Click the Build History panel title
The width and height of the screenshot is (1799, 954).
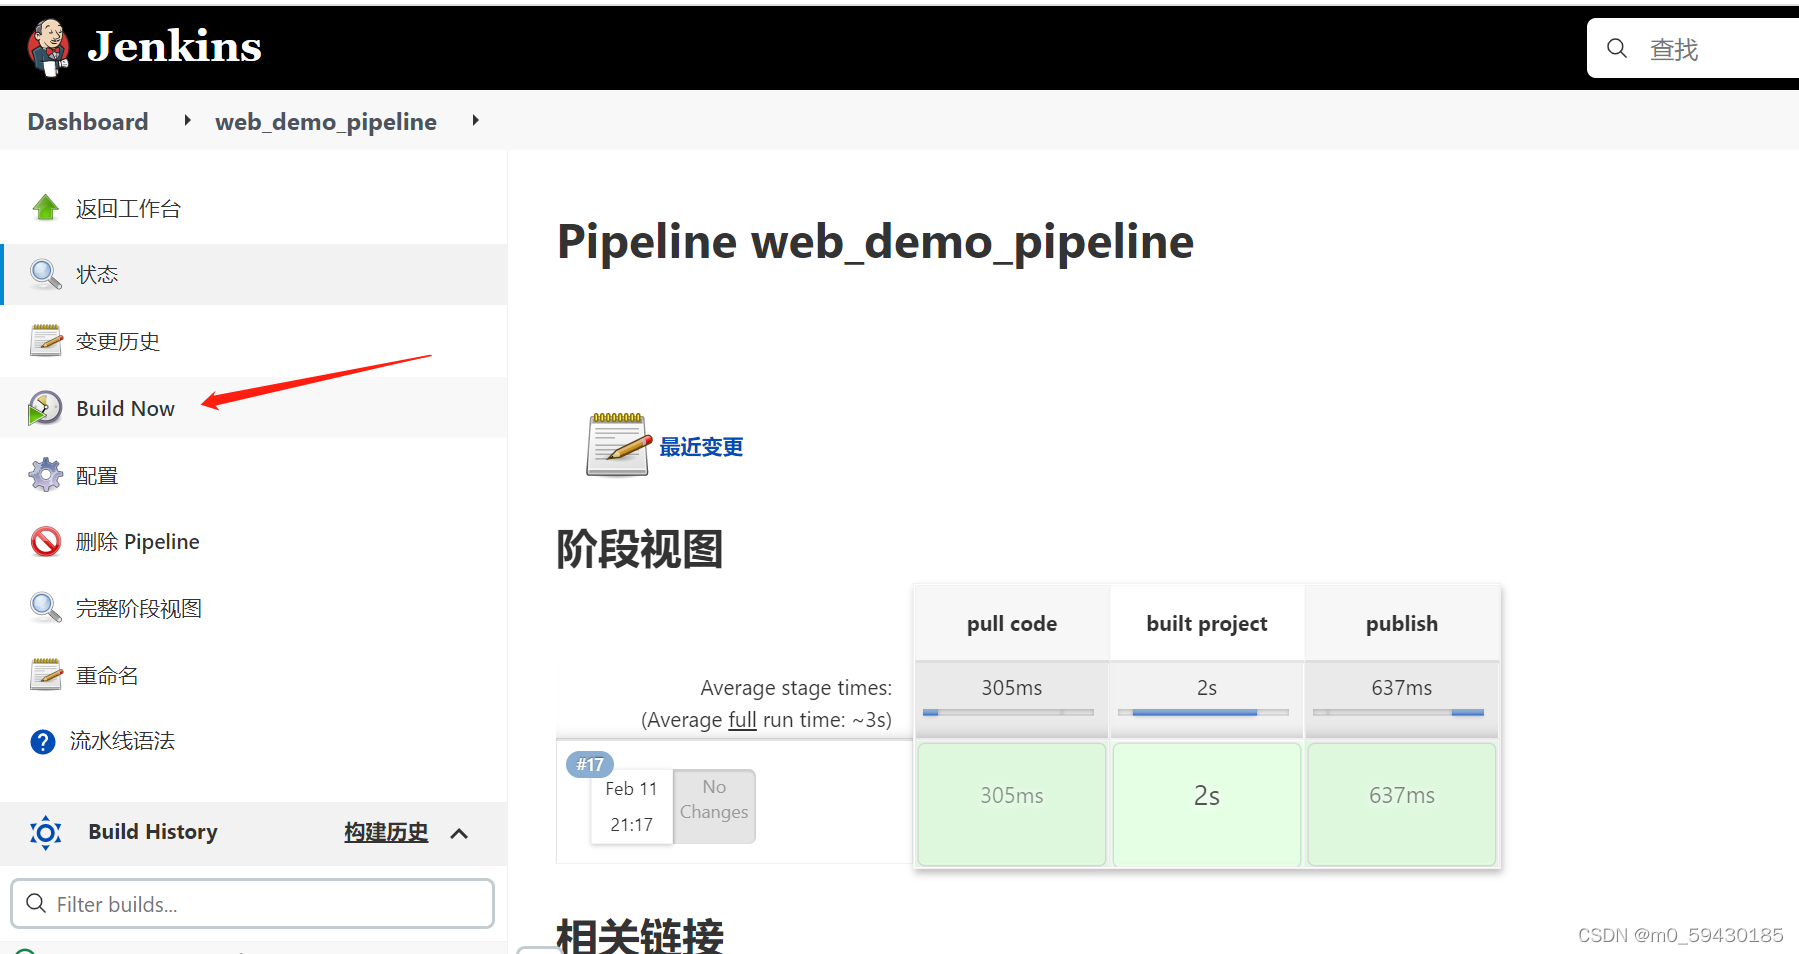click(153, 832)
